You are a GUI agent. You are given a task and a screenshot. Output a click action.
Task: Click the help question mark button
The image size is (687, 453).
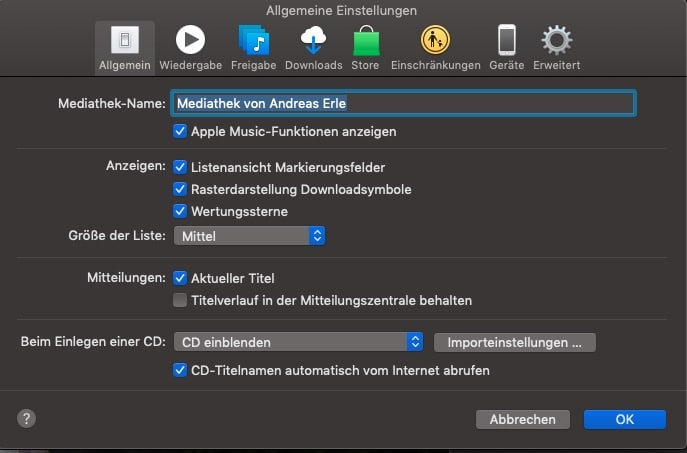(x=27, y=418)
